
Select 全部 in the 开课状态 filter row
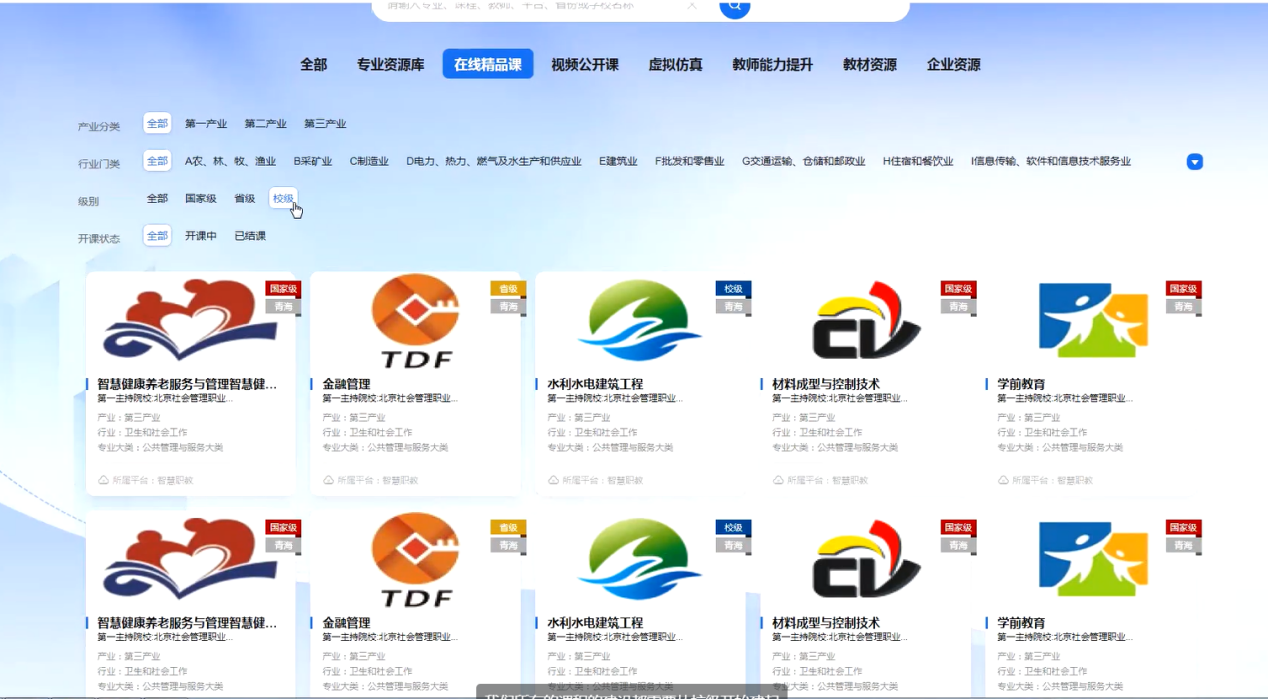pyautogui.click(x=157, y=236)
